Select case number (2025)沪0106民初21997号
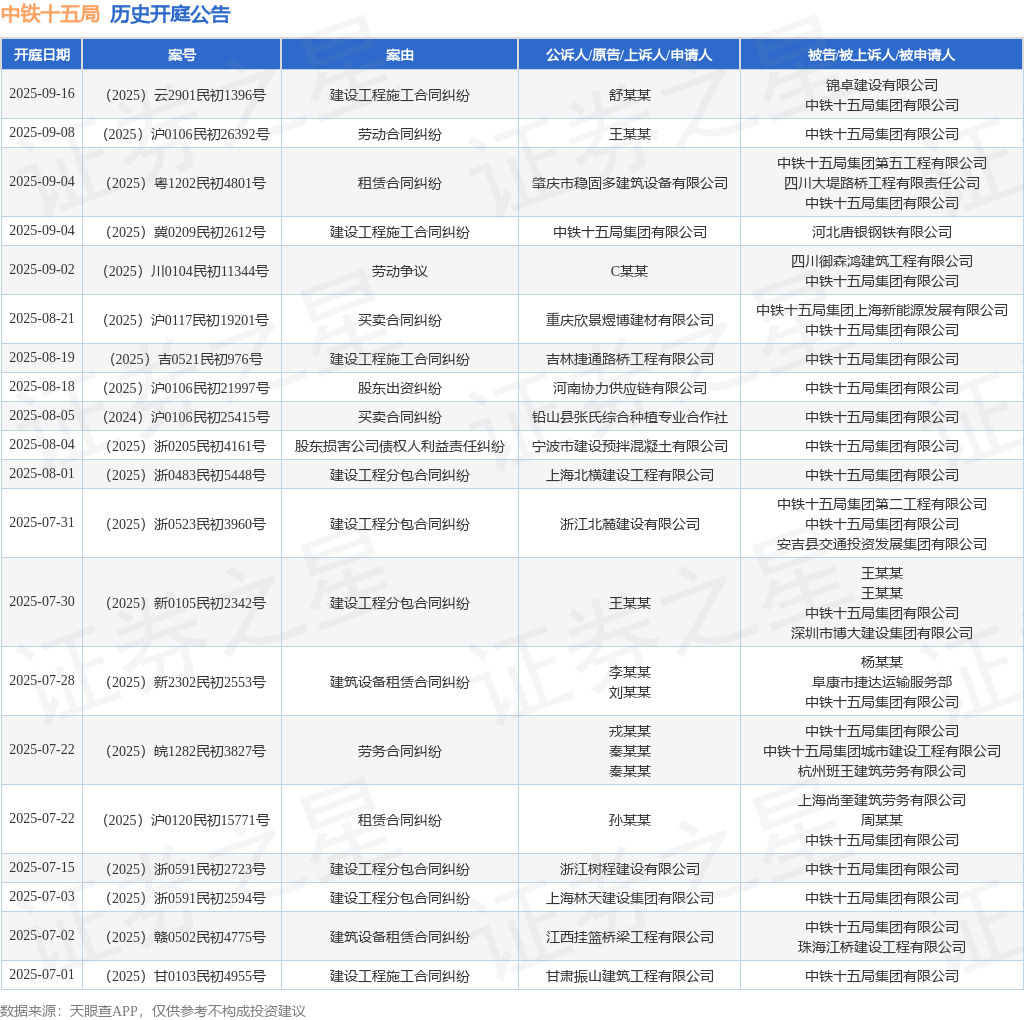The width and height of the screenshot is (1024, 1020). tap(185, 389)
